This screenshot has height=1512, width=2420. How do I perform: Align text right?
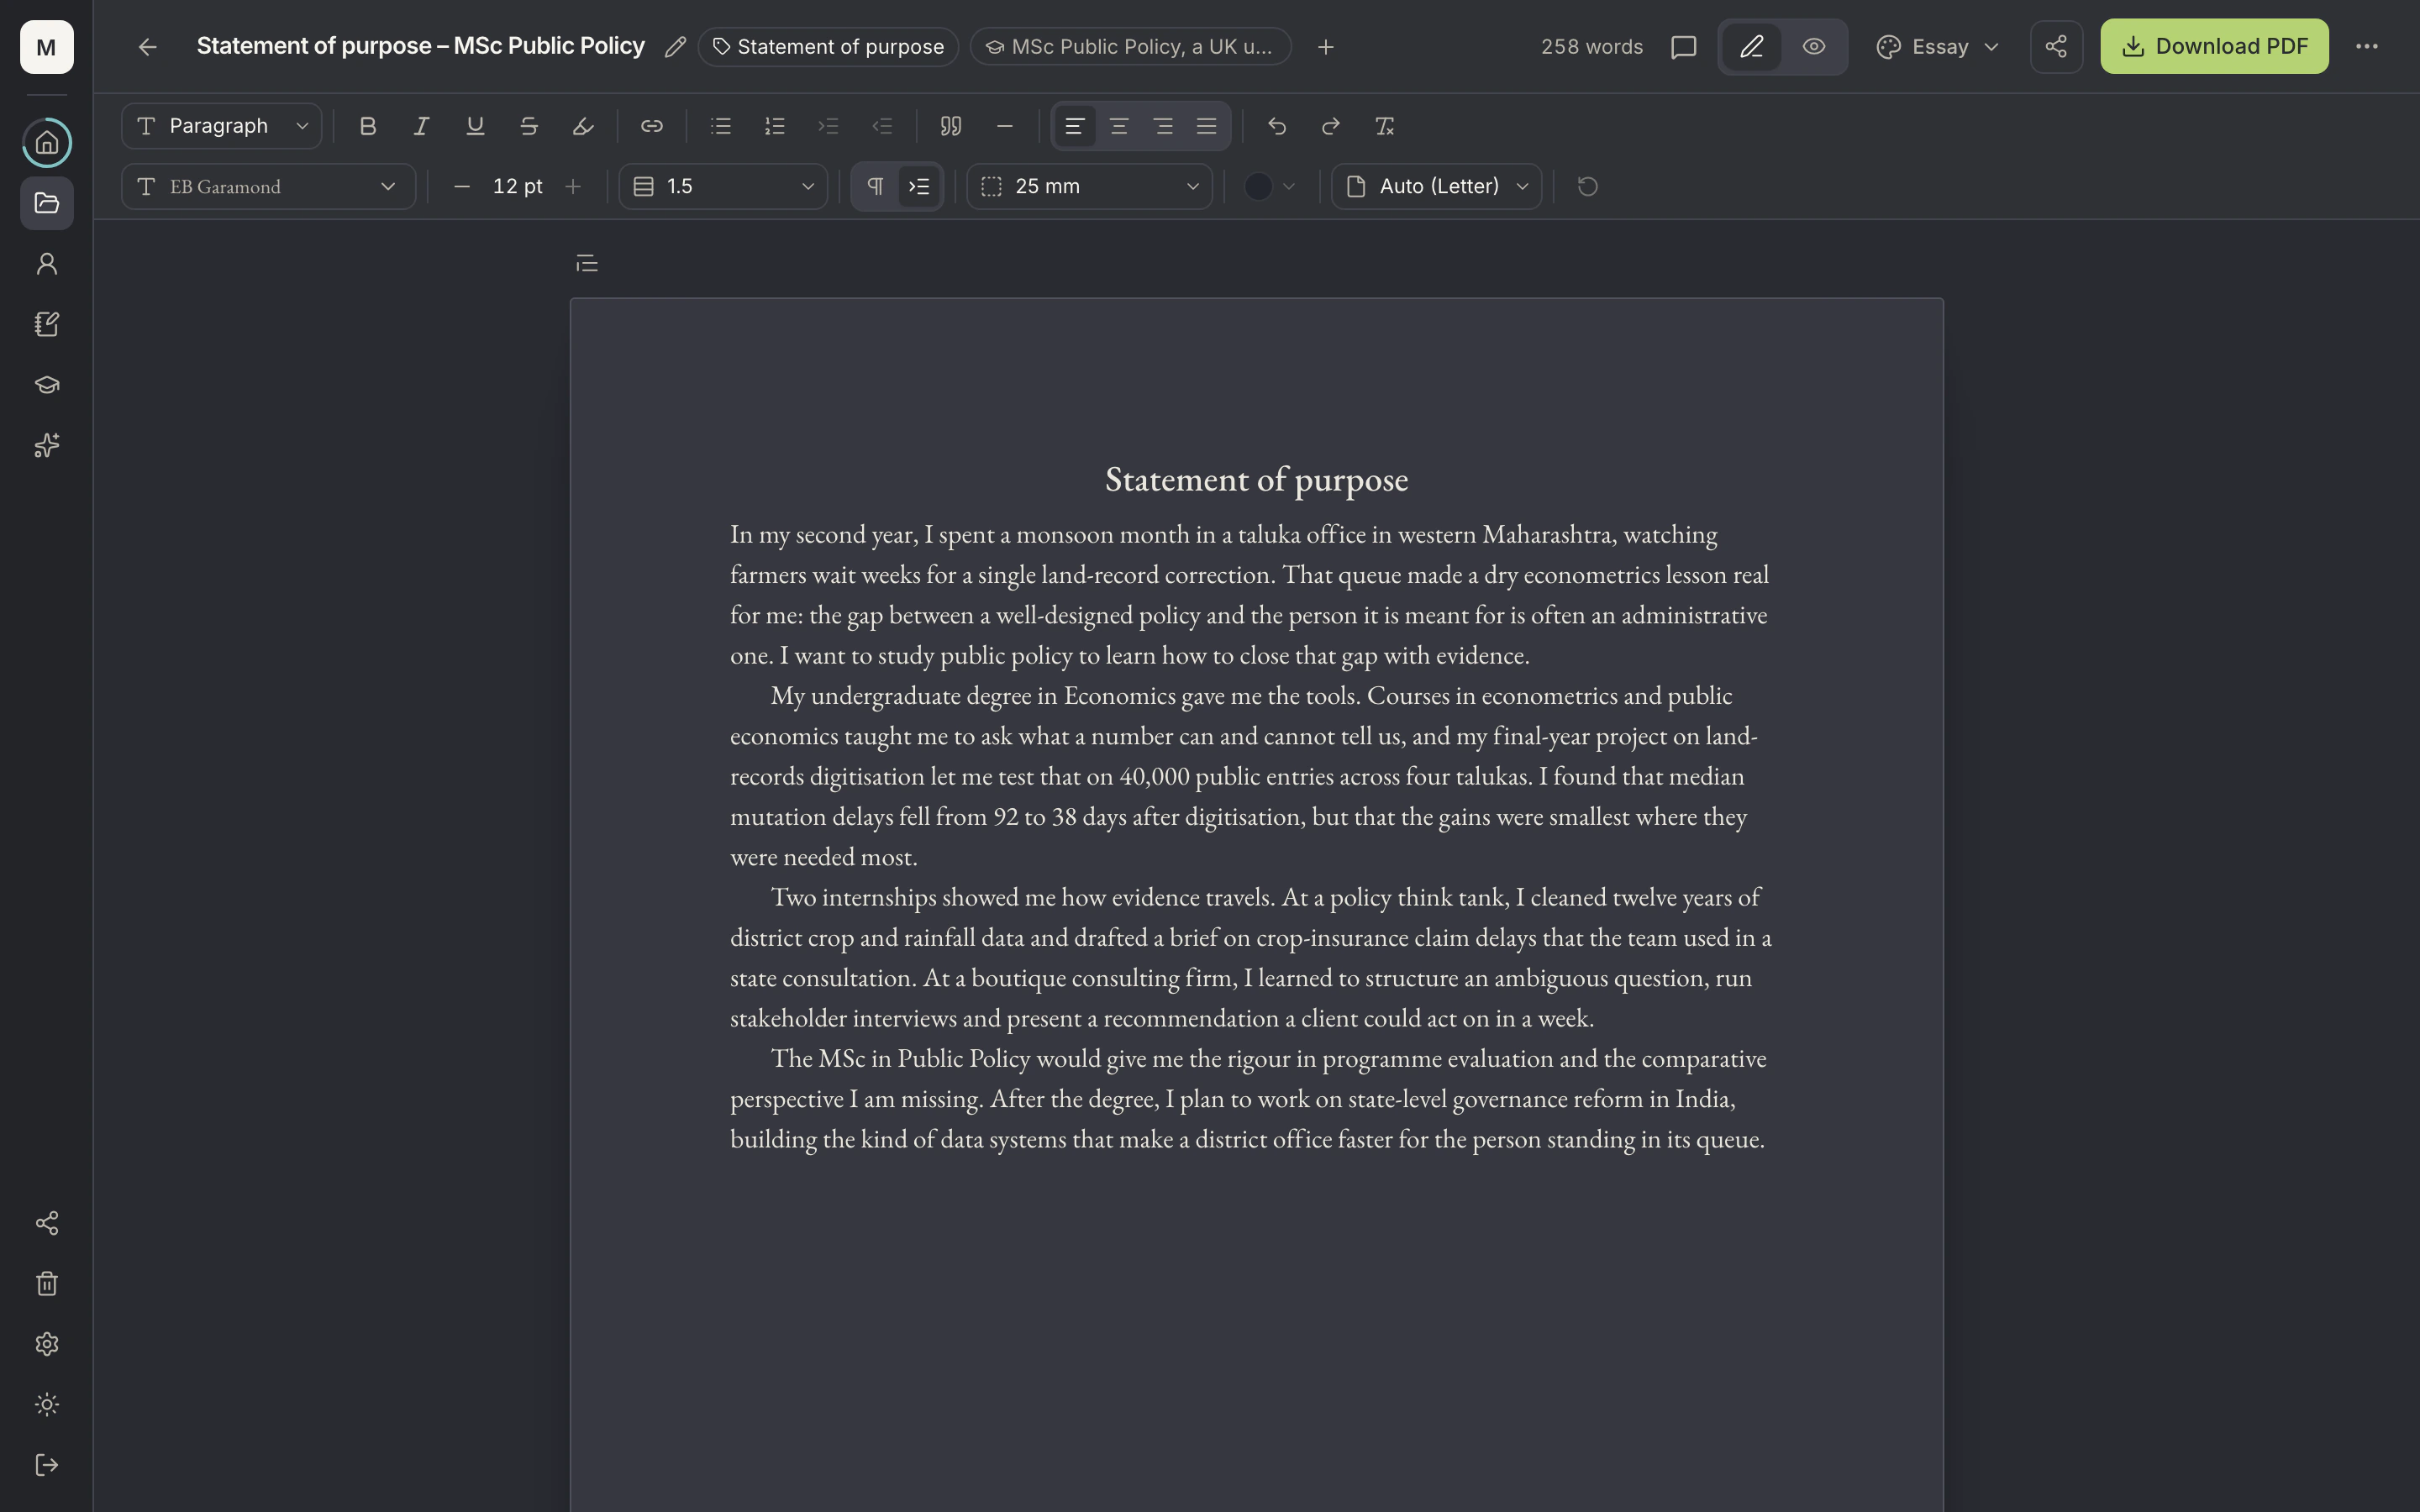pyautogui.click(x=1163, y=126)
